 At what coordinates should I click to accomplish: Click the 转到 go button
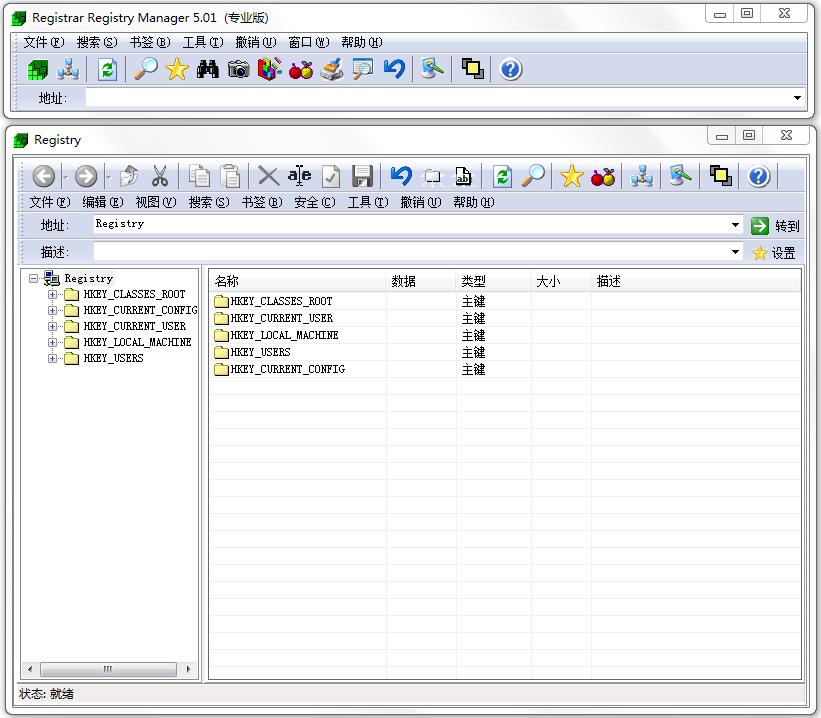[x=776, y=226]
